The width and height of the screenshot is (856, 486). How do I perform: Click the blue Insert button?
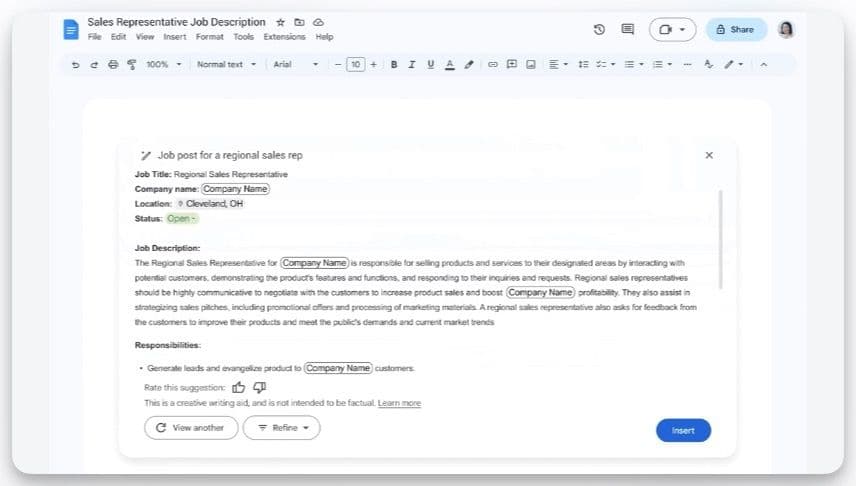(x=683, y=430)
